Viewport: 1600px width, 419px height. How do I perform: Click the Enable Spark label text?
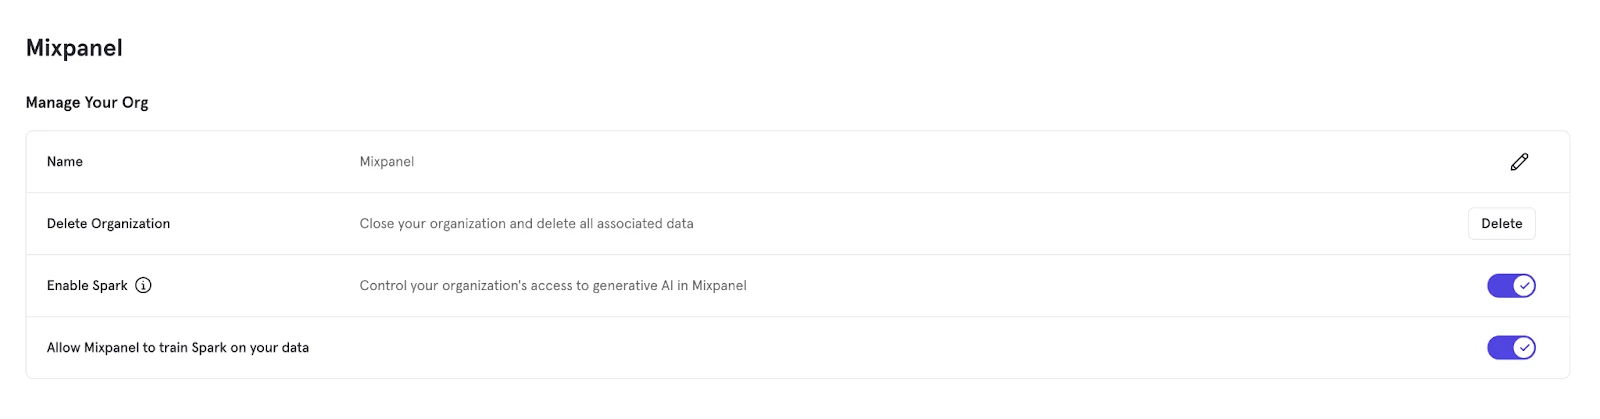pos(87,286)
